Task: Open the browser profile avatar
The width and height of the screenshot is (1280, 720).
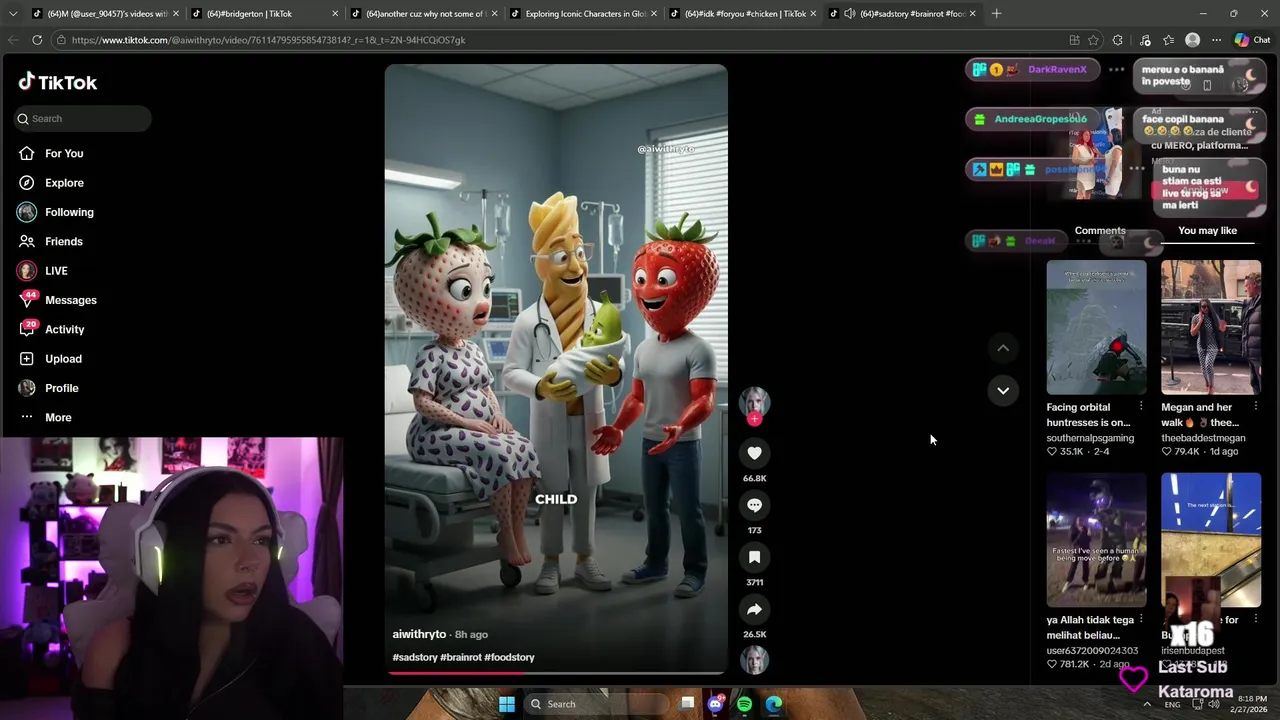Action: coord(1192,40)
